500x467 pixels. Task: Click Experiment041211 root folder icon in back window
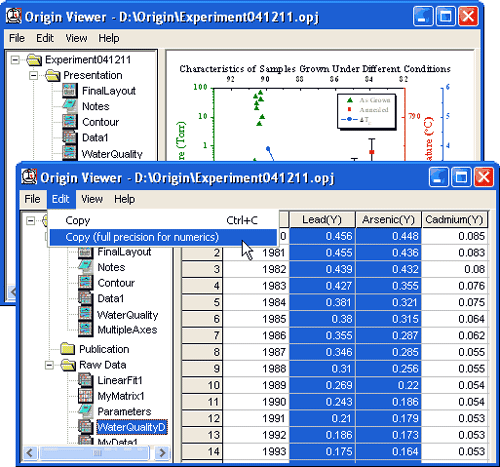[x=34, y=60]
